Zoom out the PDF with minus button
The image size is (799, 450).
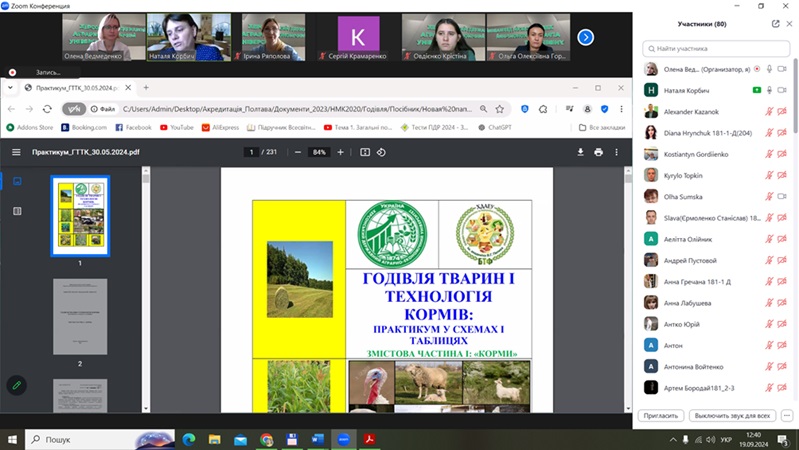(298, 152)
